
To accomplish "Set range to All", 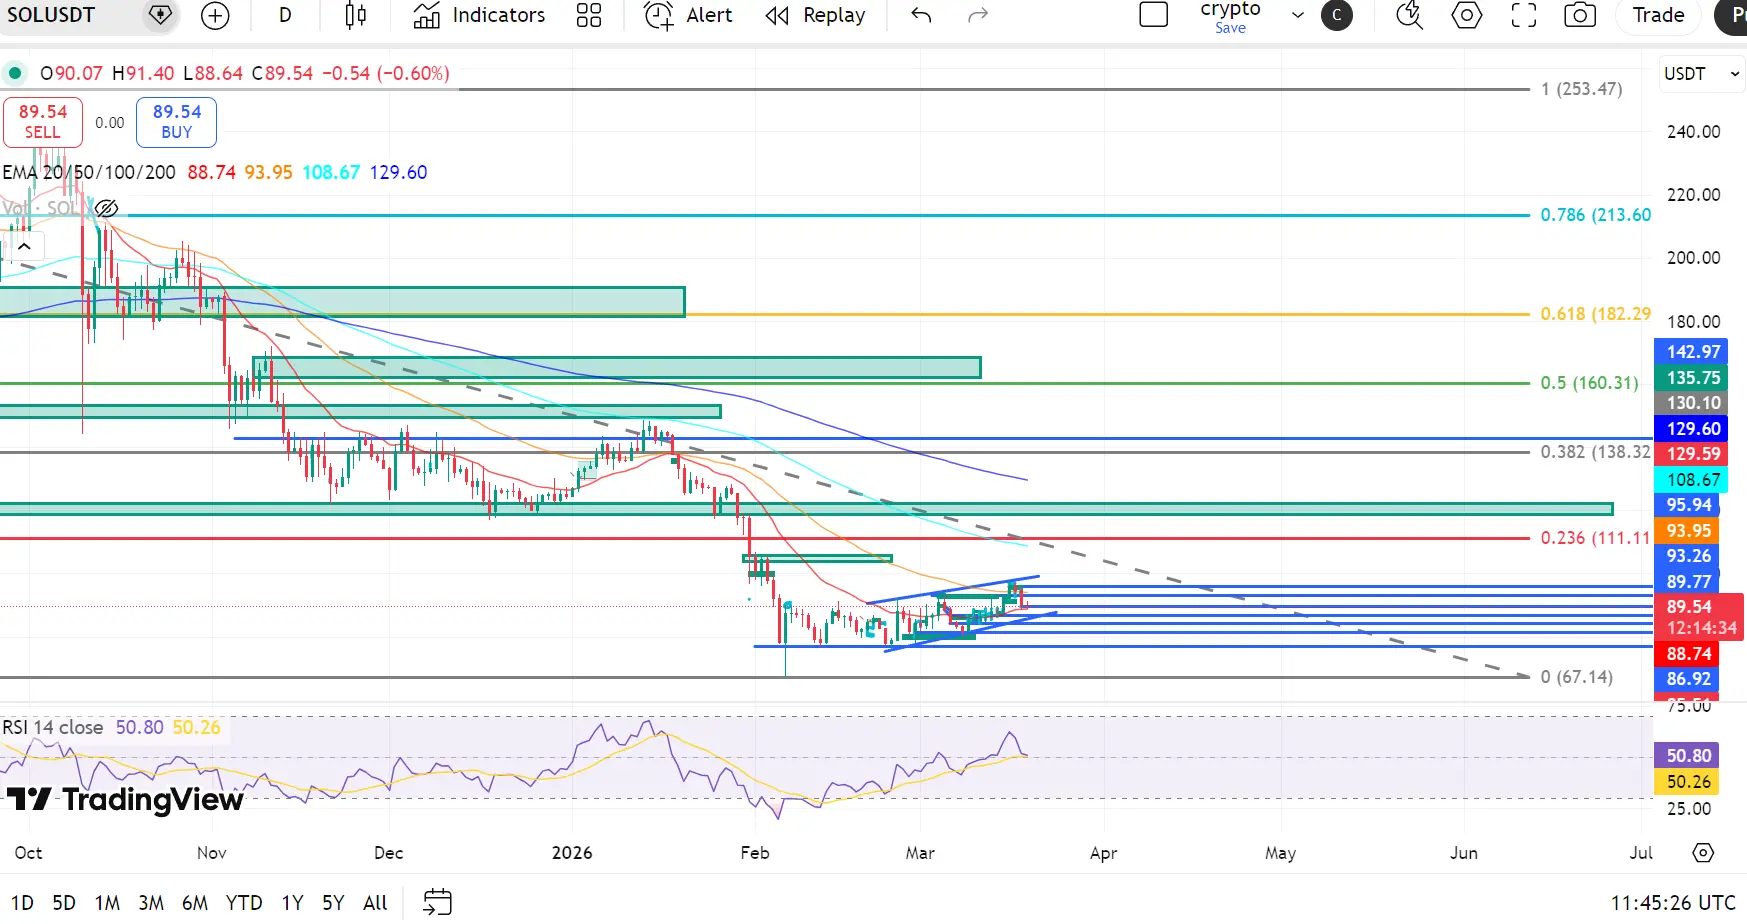I will (x=375, y=903).
